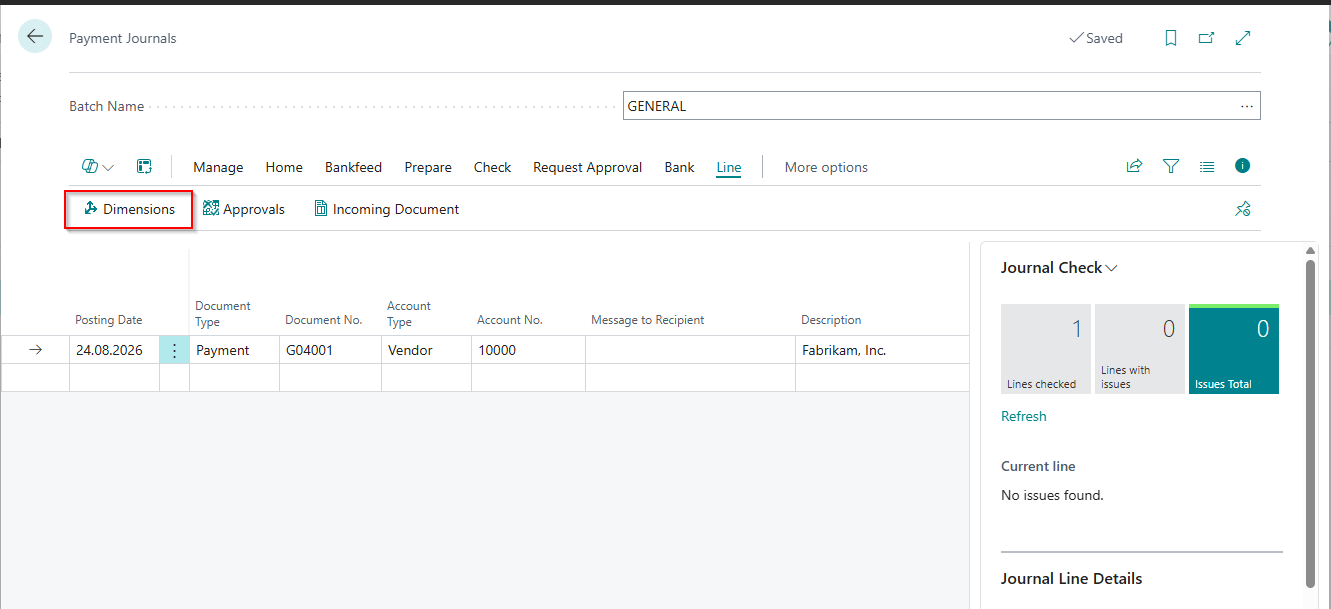Select the Line menu tab

(x=729, y=167)
